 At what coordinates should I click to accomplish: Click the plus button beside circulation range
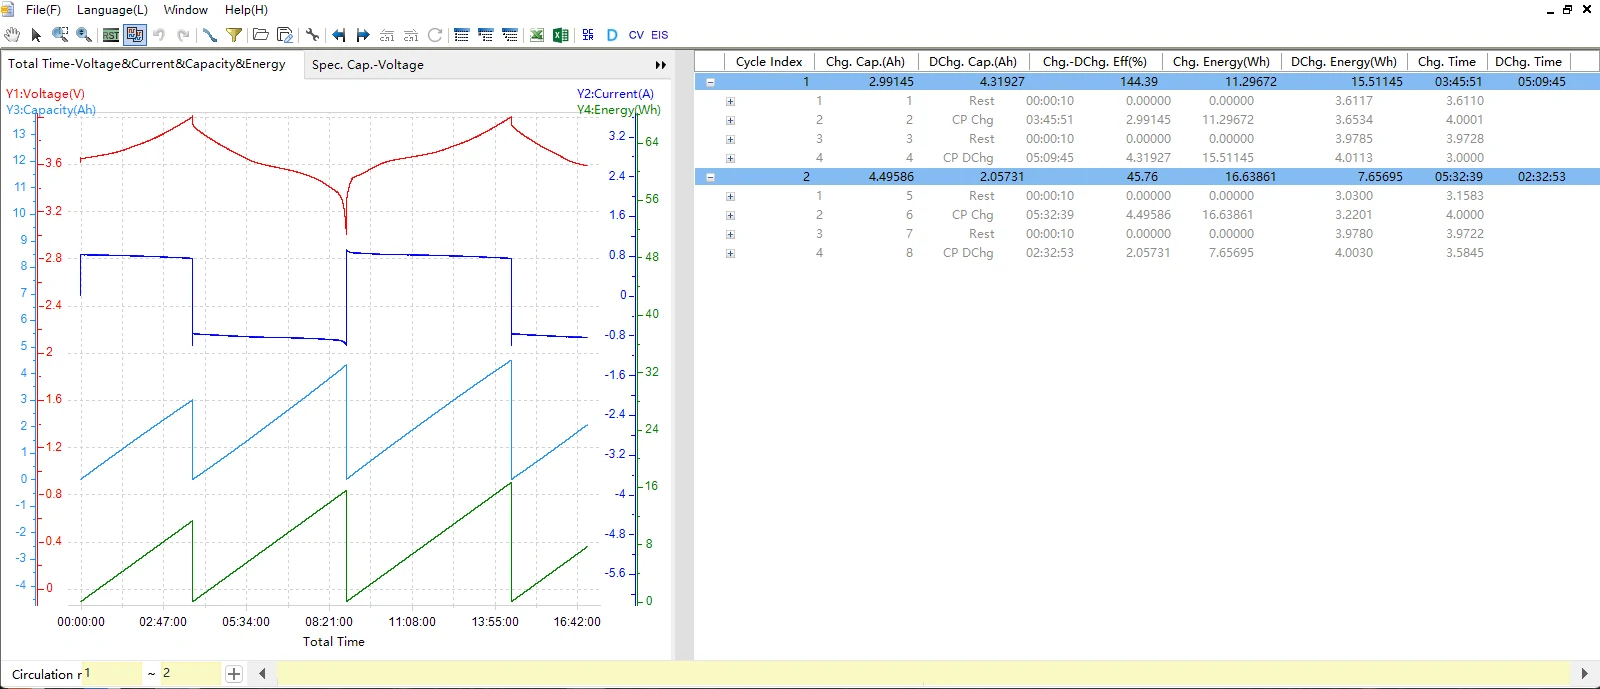[x=234, y=674]
